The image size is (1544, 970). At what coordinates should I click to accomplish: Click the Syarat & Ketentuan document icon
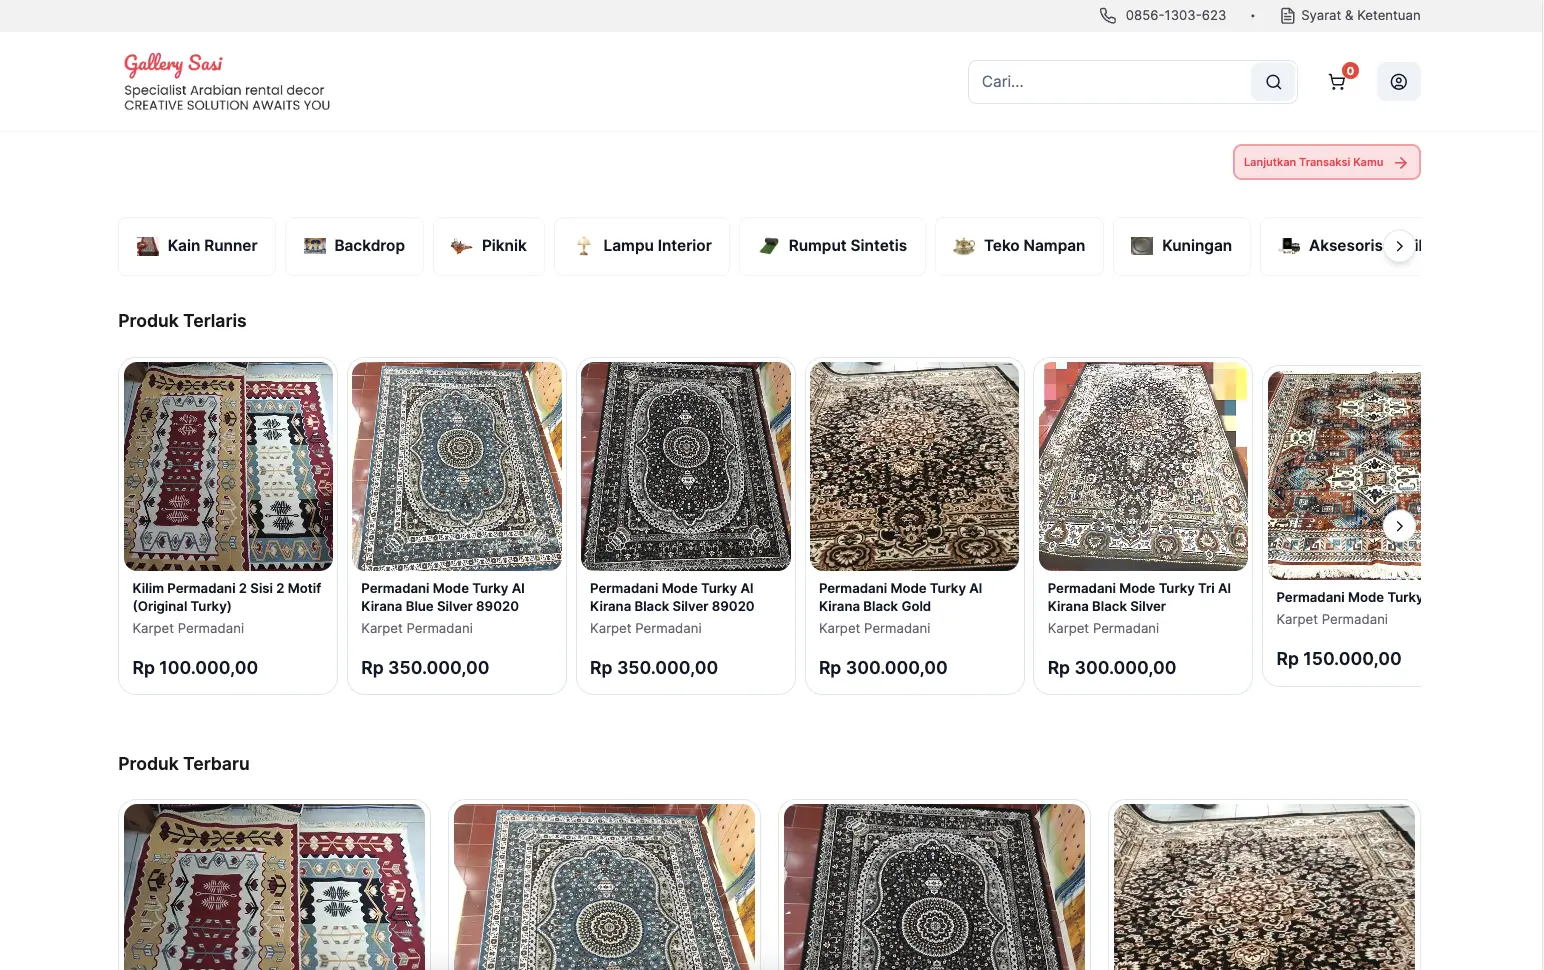point(1288,15)
